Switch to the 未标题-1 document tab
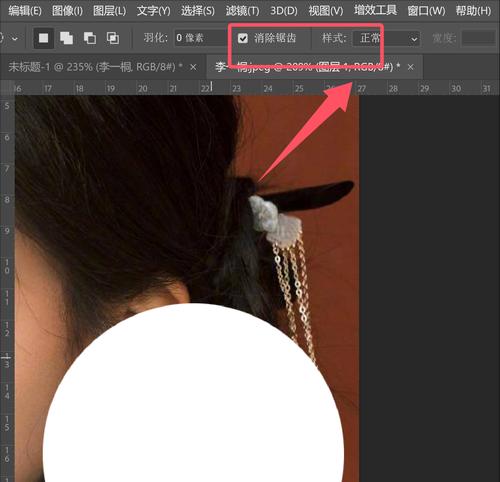Image resolution: width=500 pixels, height=482 pixels. (95, 67)
